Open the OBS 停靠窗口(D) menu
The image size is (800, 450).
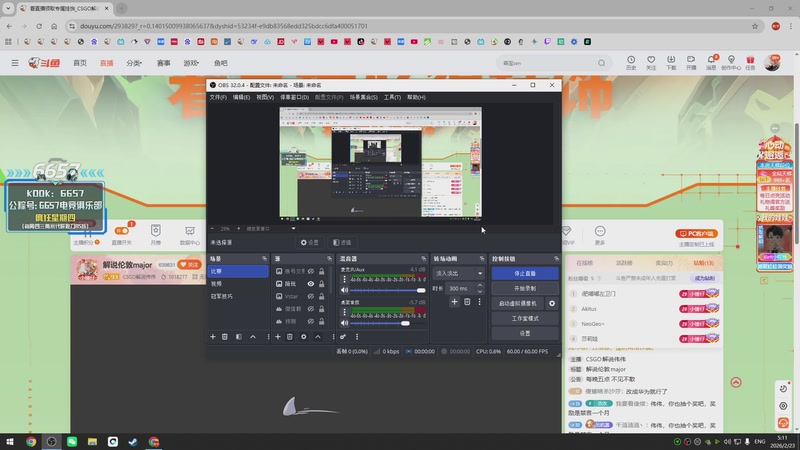pyautogui.click(x=294, y=97)
